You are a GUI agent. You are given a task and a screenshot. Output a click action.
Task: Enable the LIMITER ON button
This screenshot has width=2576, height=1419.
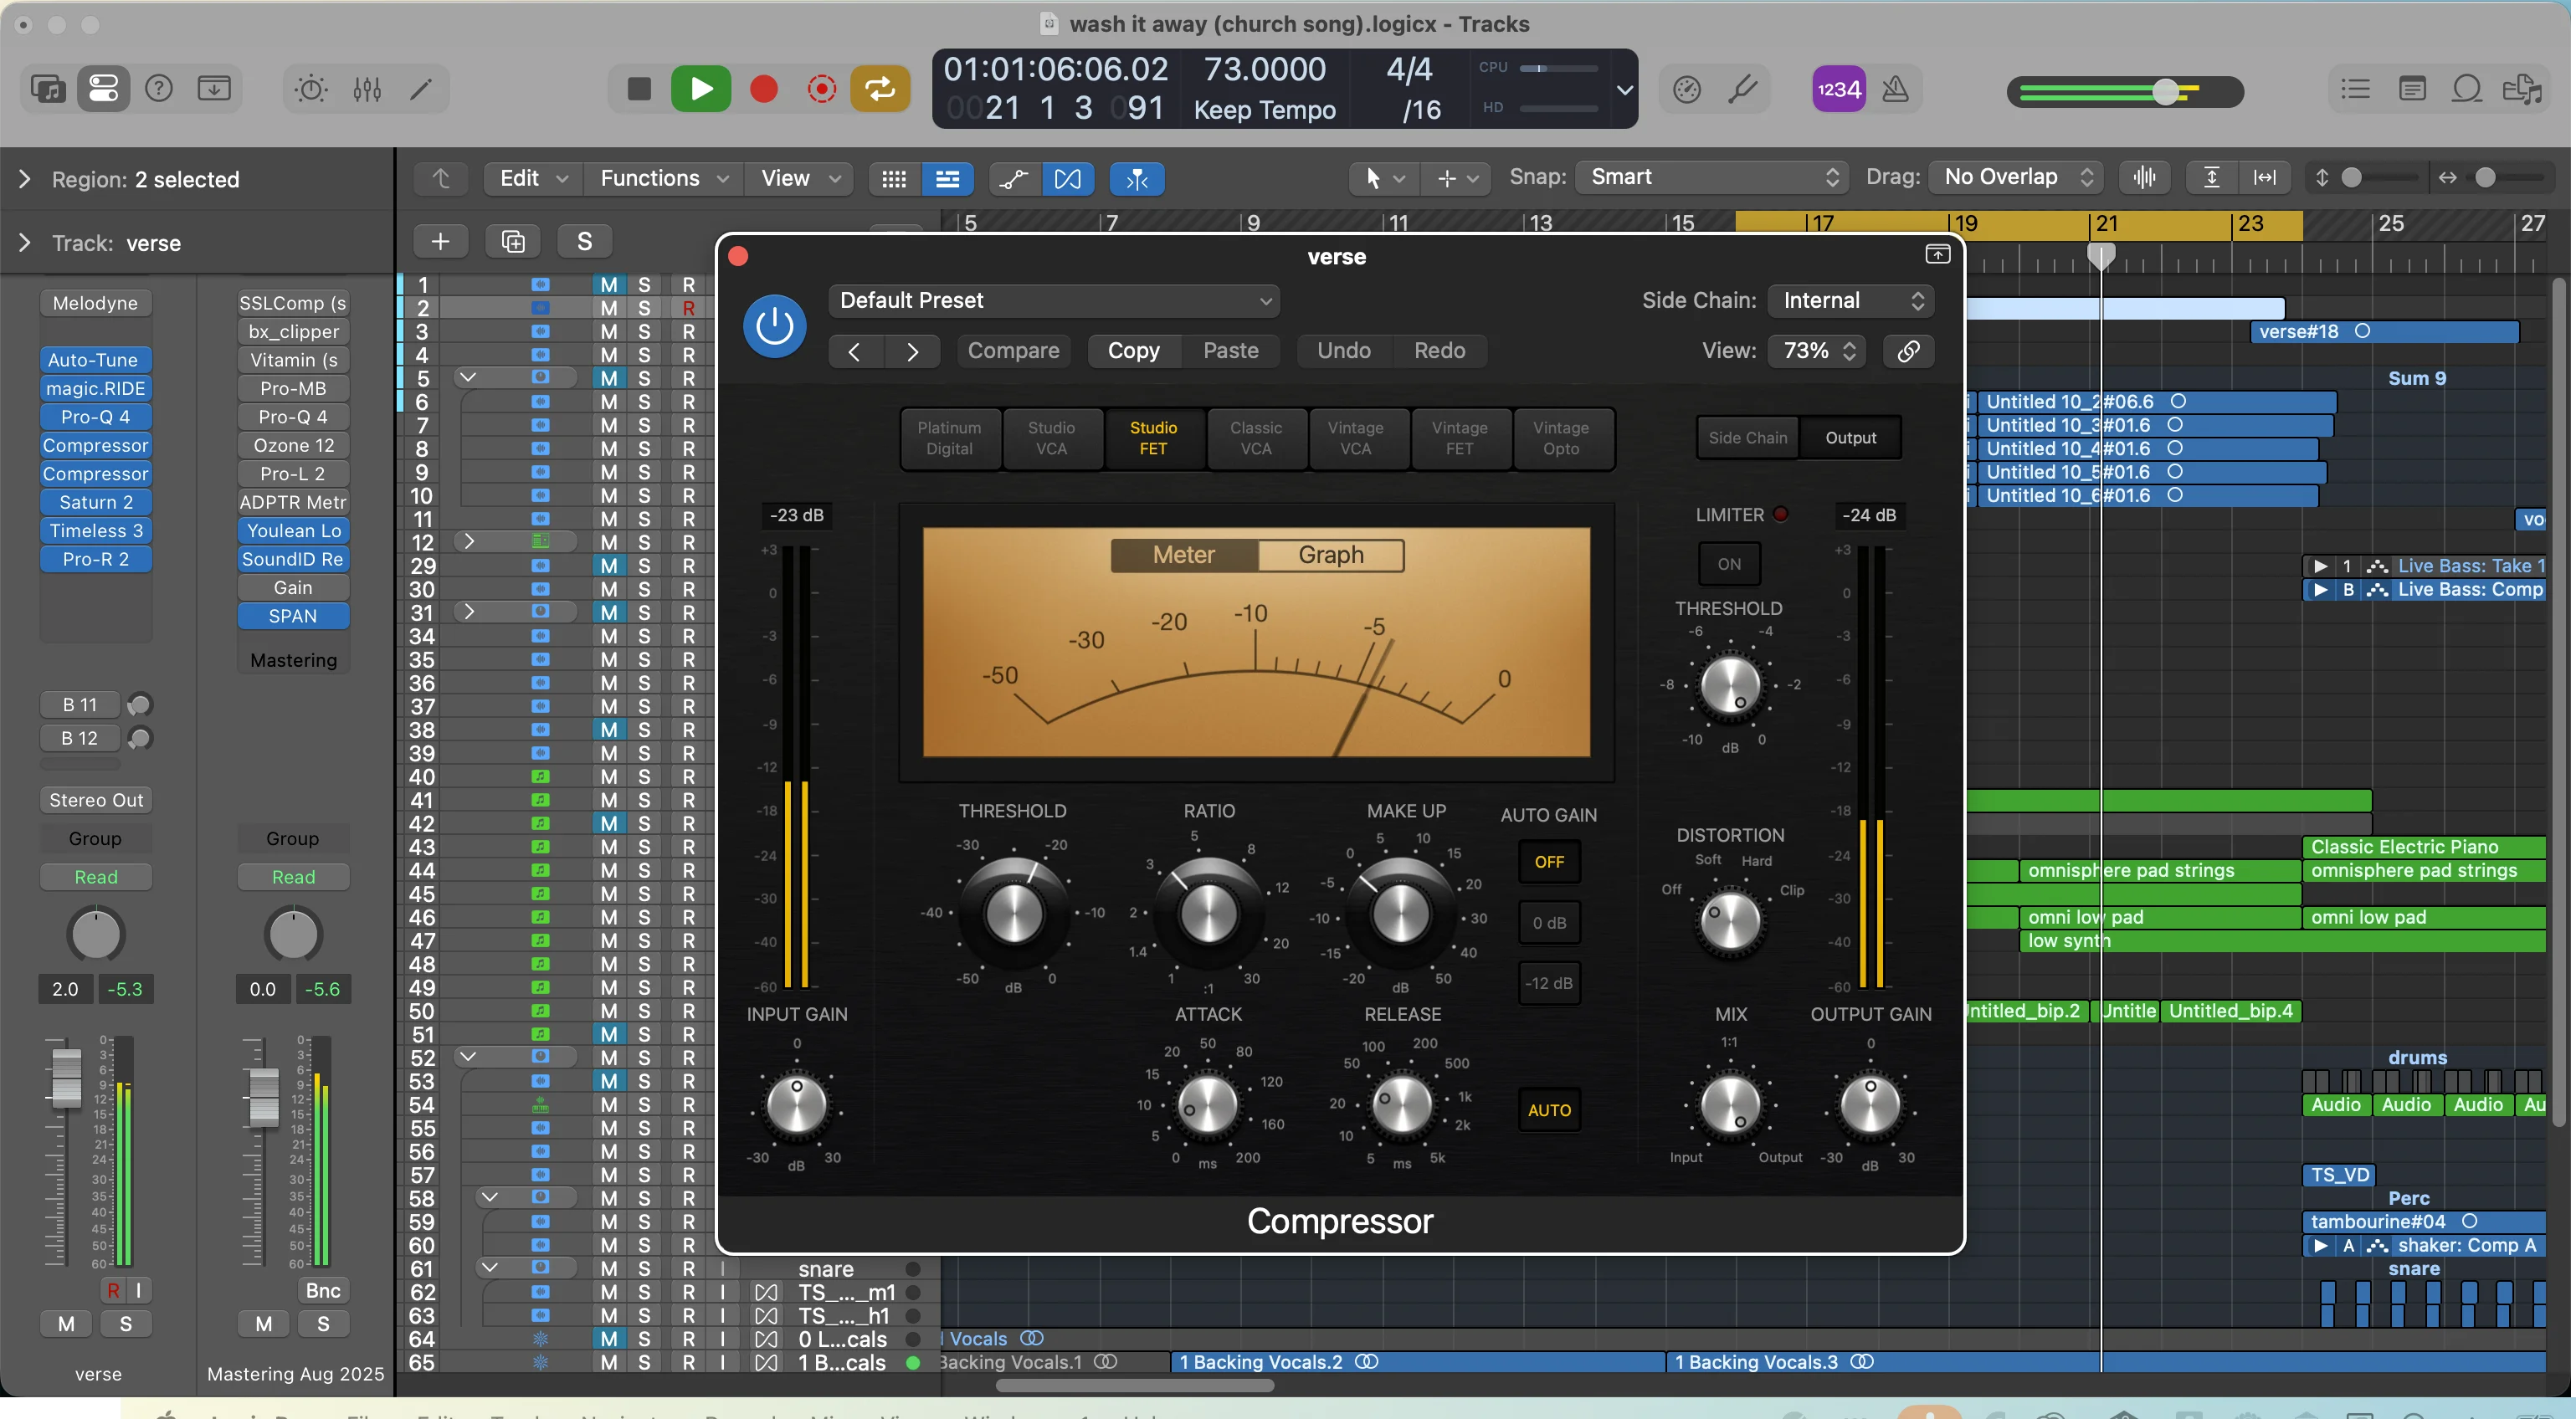1729,563
